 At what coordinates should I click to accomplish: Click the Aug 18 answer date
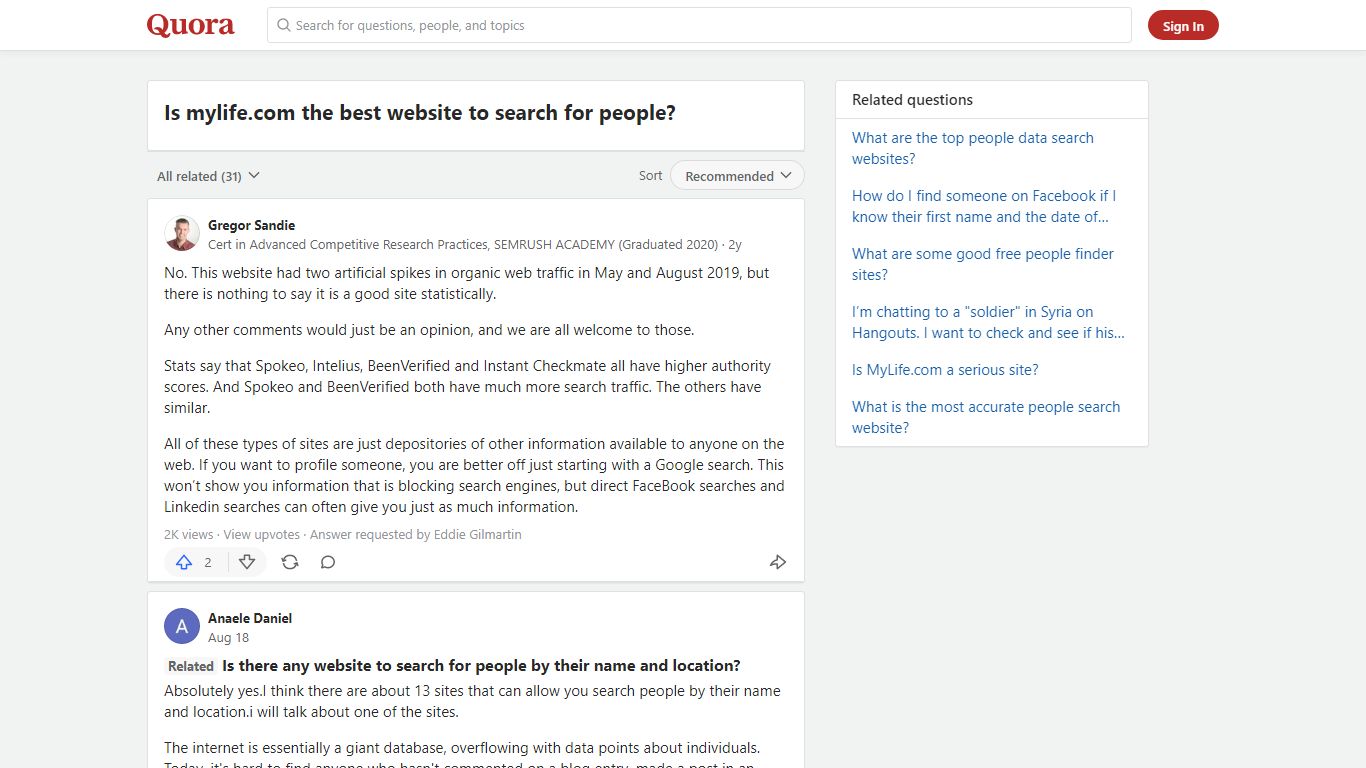(228, 638)
